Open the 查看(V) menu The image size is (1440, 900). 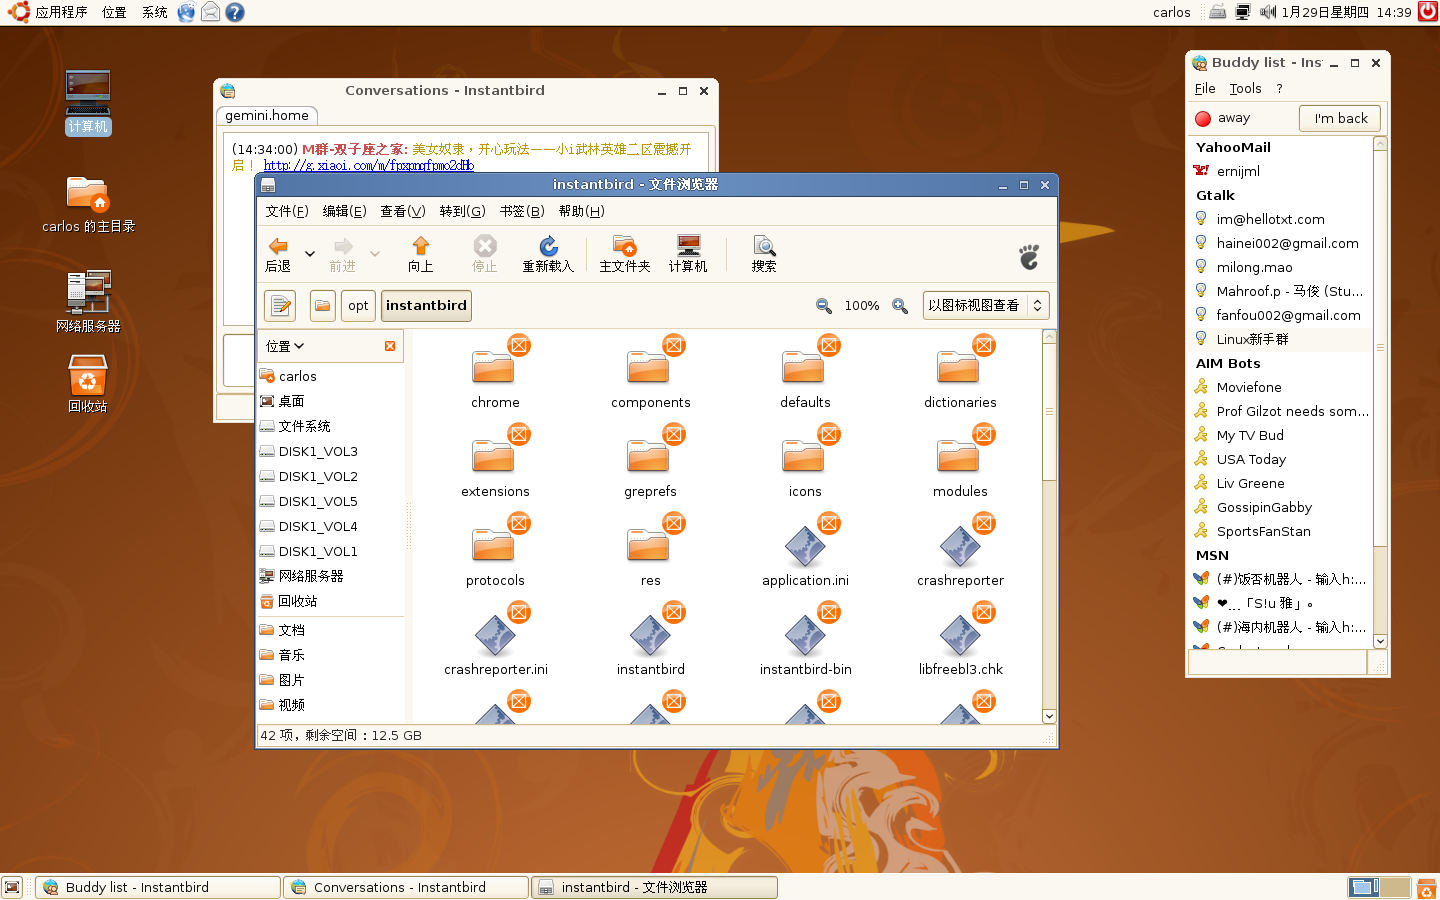point(403,211)
